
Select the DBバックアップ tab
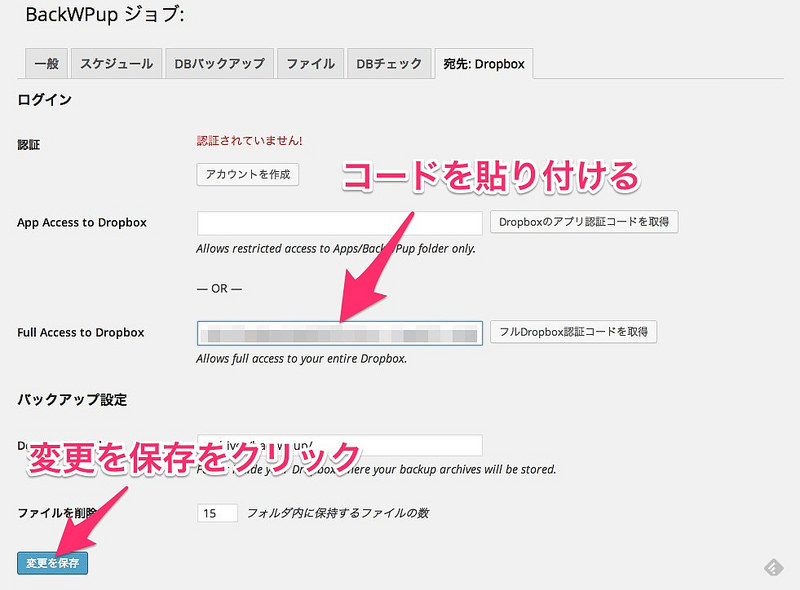point(219,64)
